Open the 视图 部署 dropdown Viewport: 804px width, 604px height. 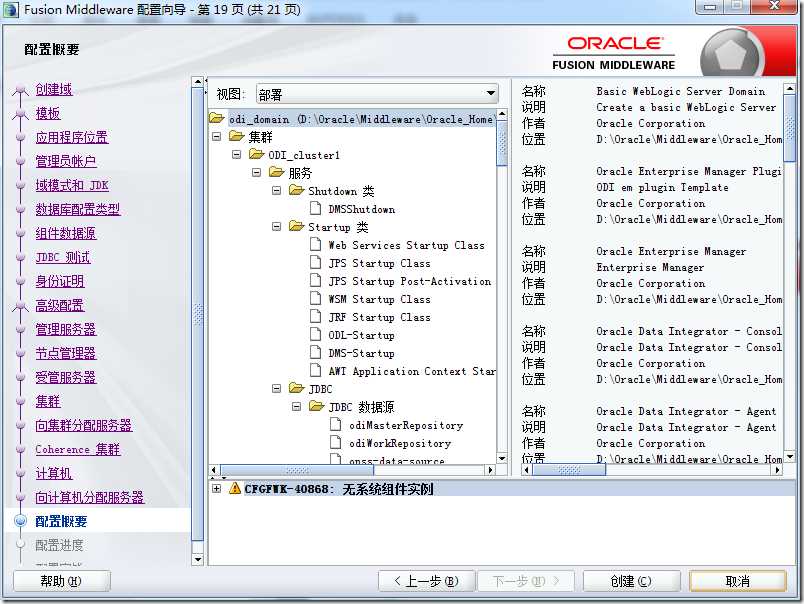tap(377, 94)
